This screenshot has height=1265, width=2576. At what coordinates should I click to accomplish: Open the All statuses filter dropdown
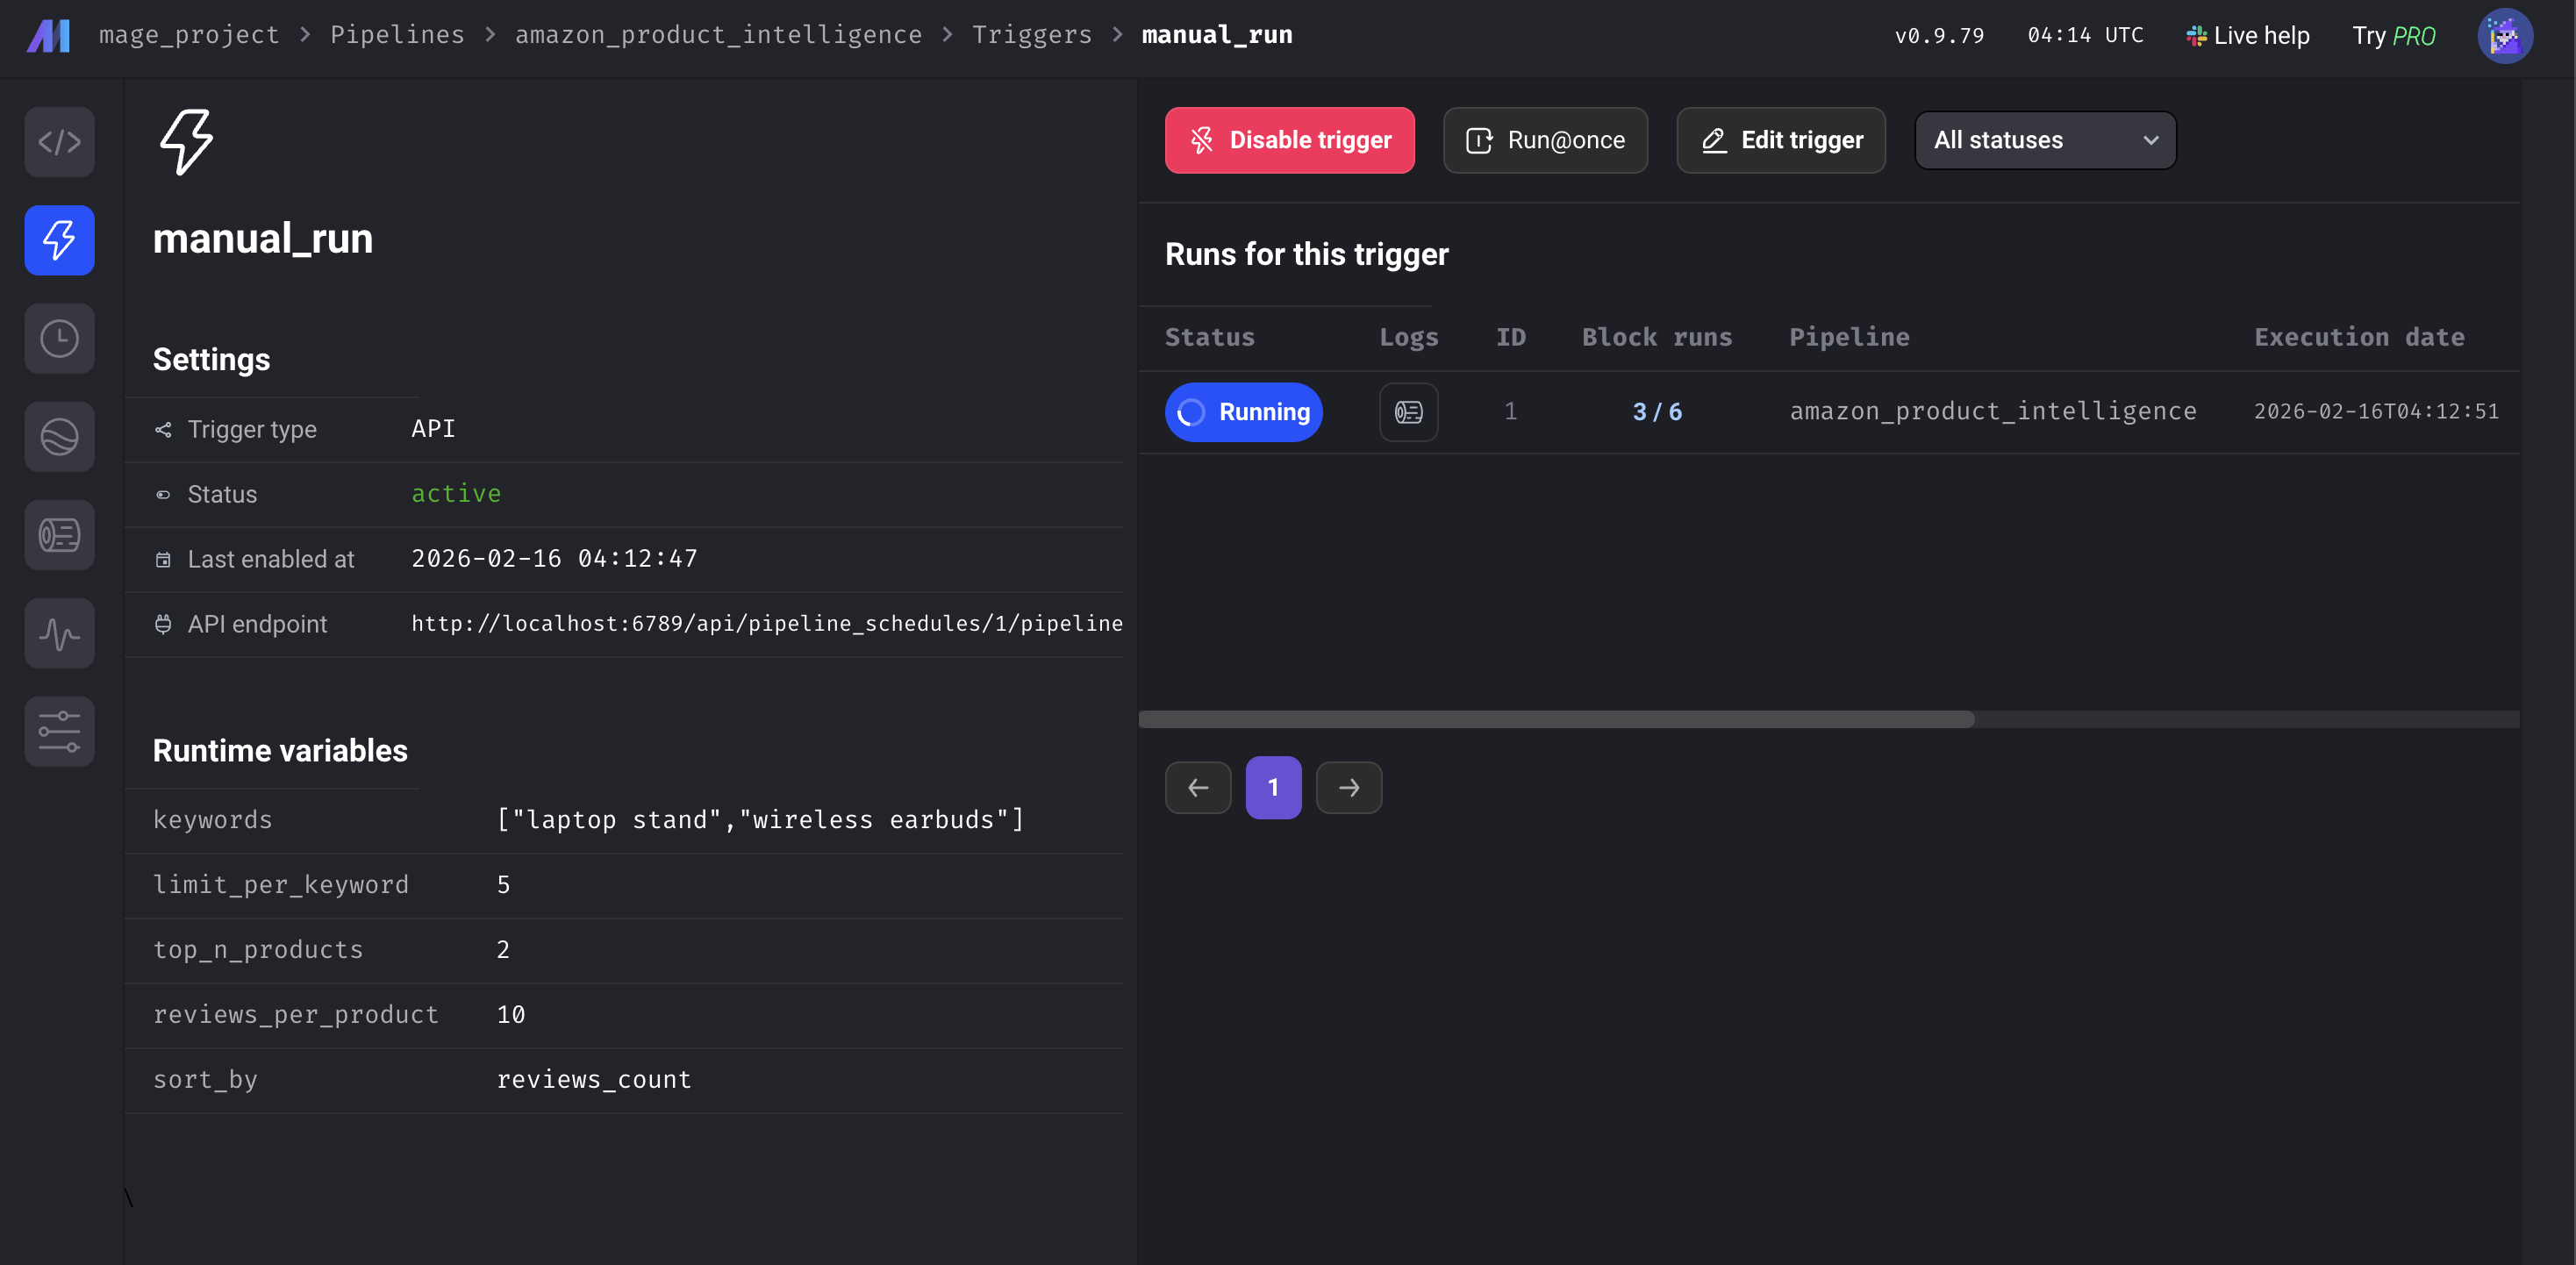(x=2044, y=140)
